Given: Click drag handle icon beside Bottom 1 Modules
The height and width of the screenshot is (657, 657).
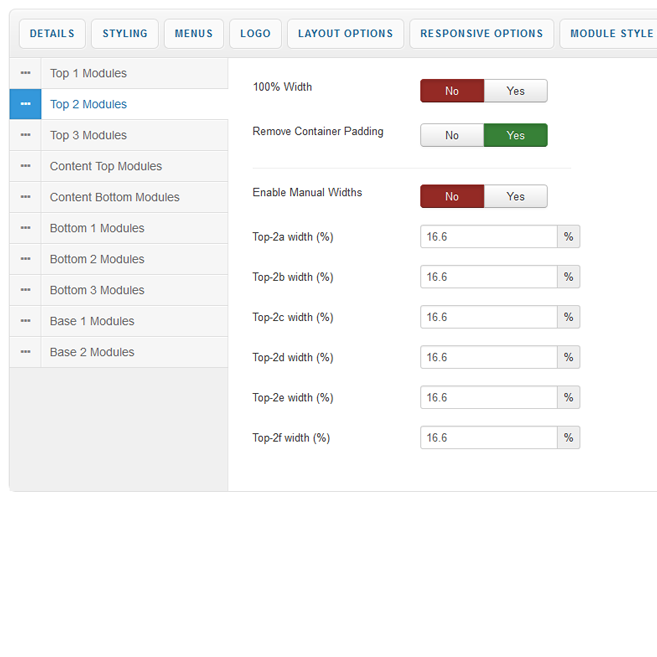Looking at the screenshot, I should tap(25, 229).
